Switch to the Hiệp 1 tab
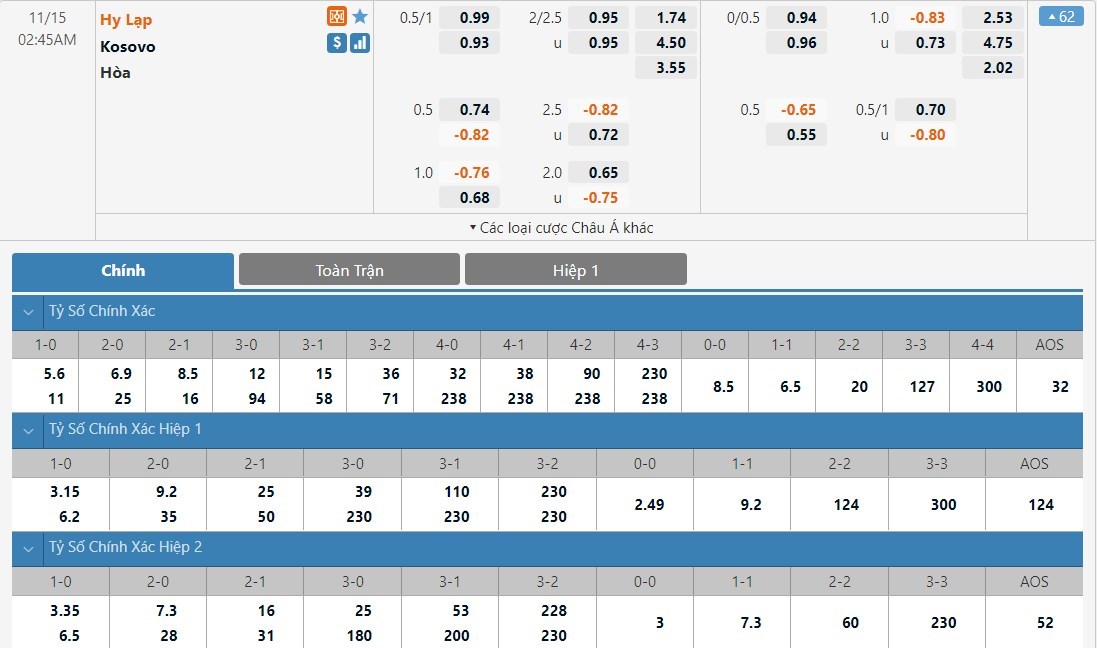1097x648 pixels. click(575, 270)
